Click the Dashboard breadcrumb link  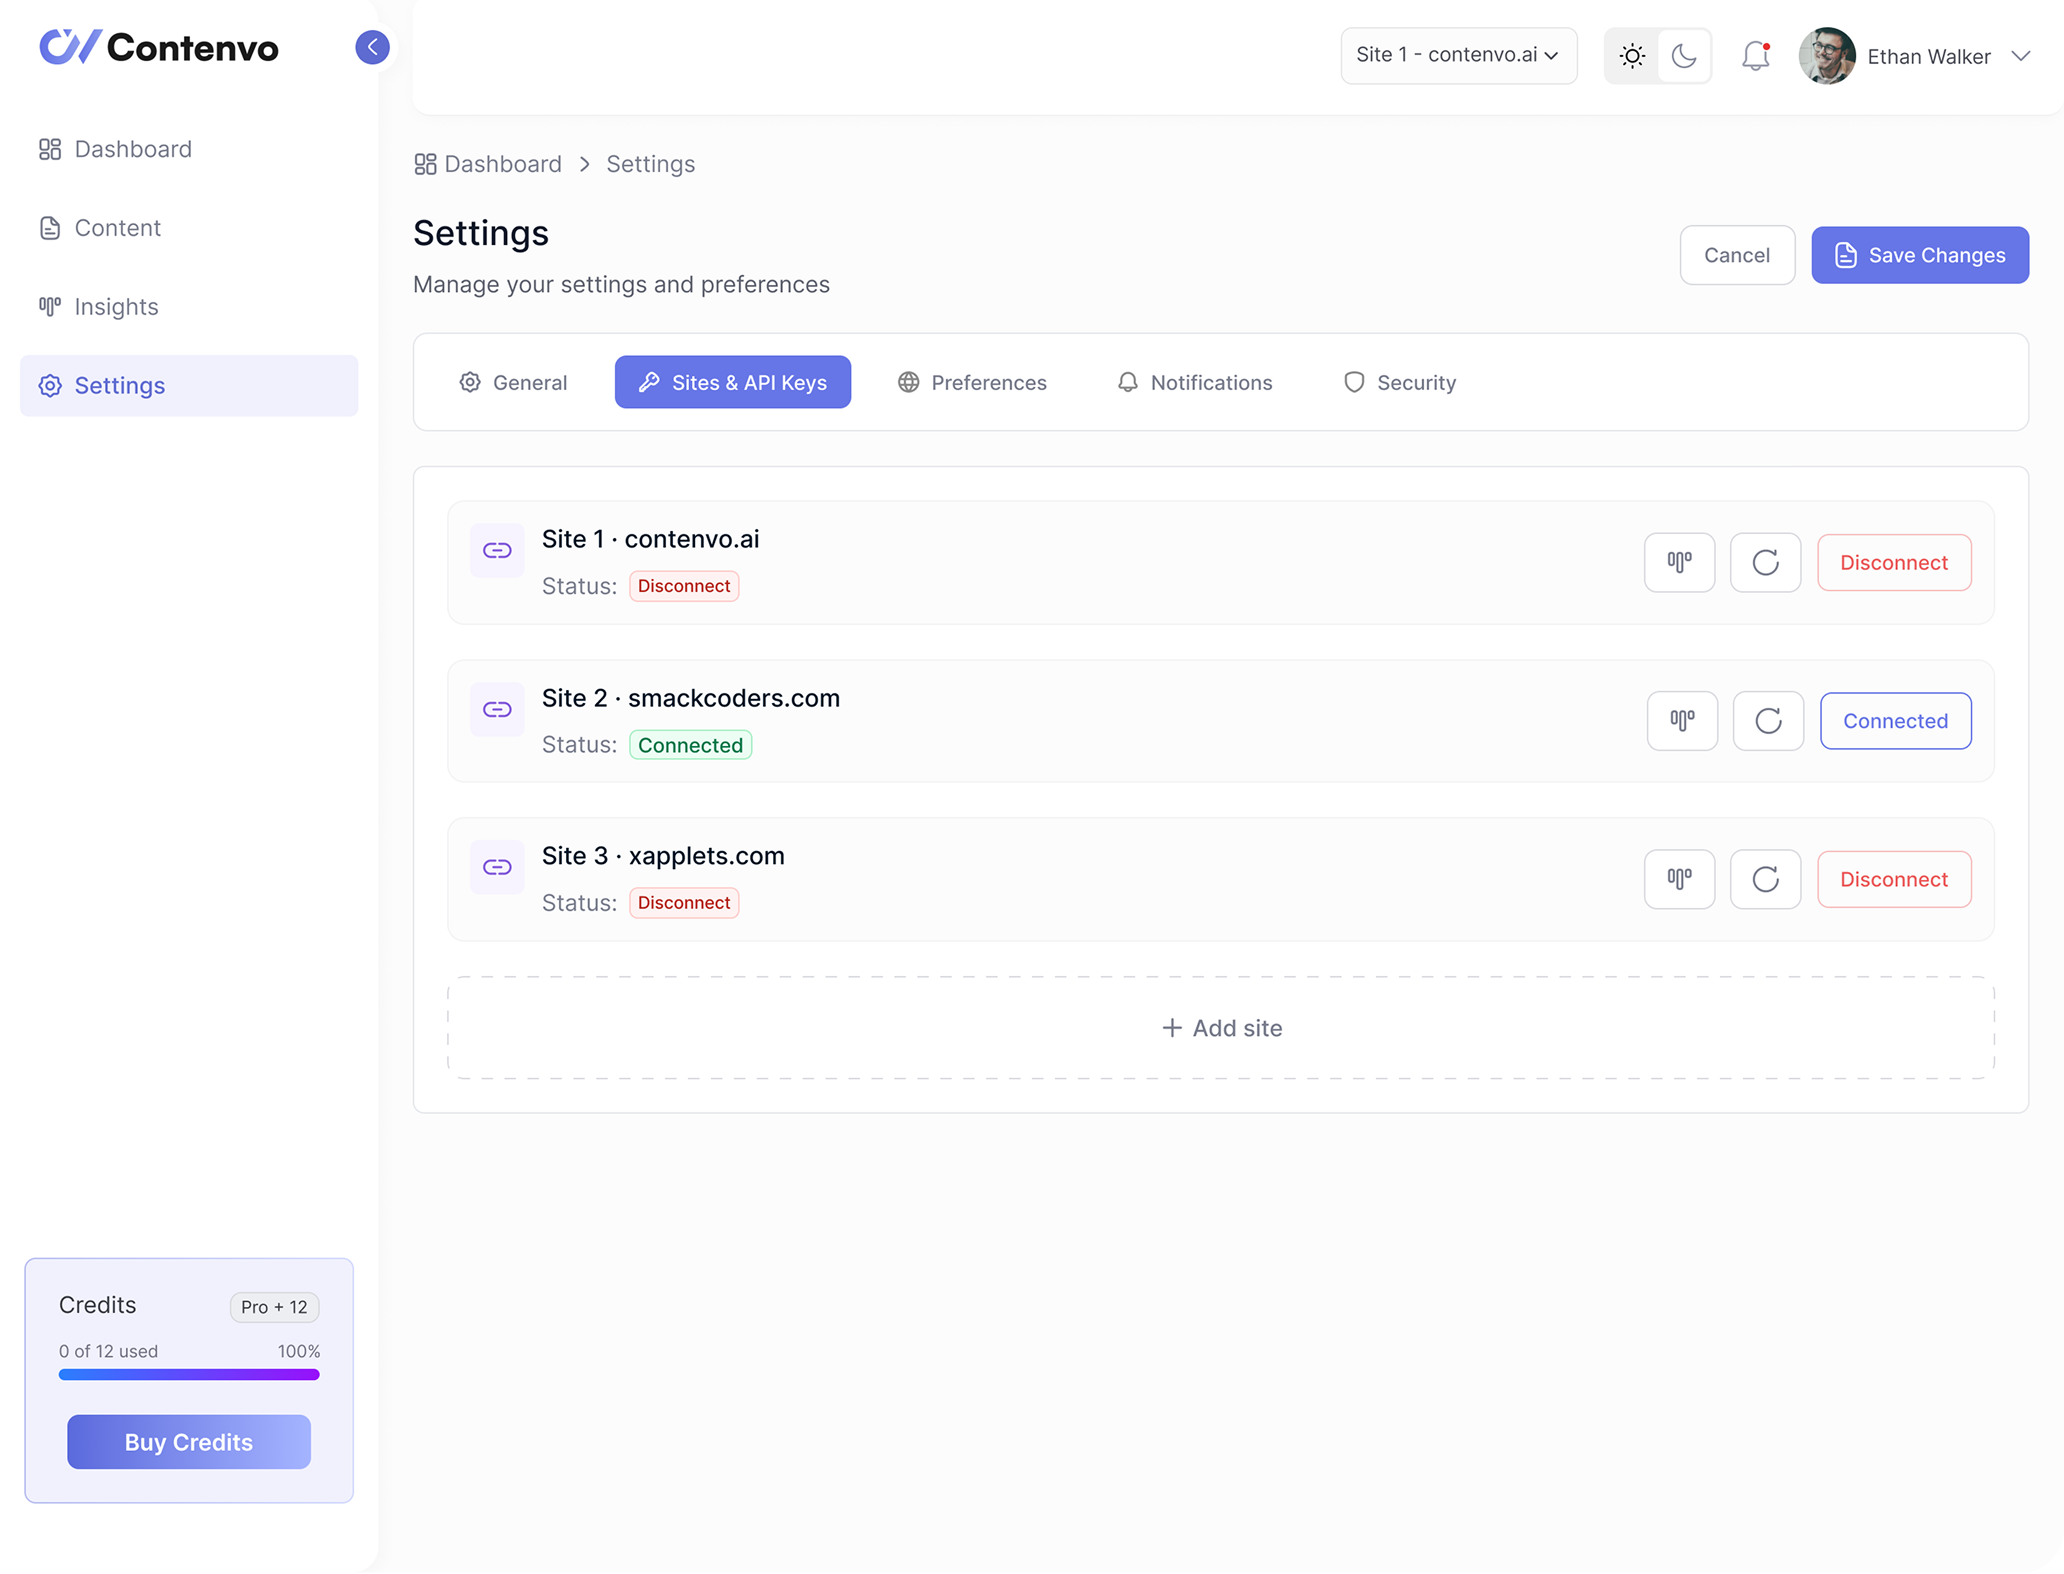pyautogui.click(x=501, y=163)
